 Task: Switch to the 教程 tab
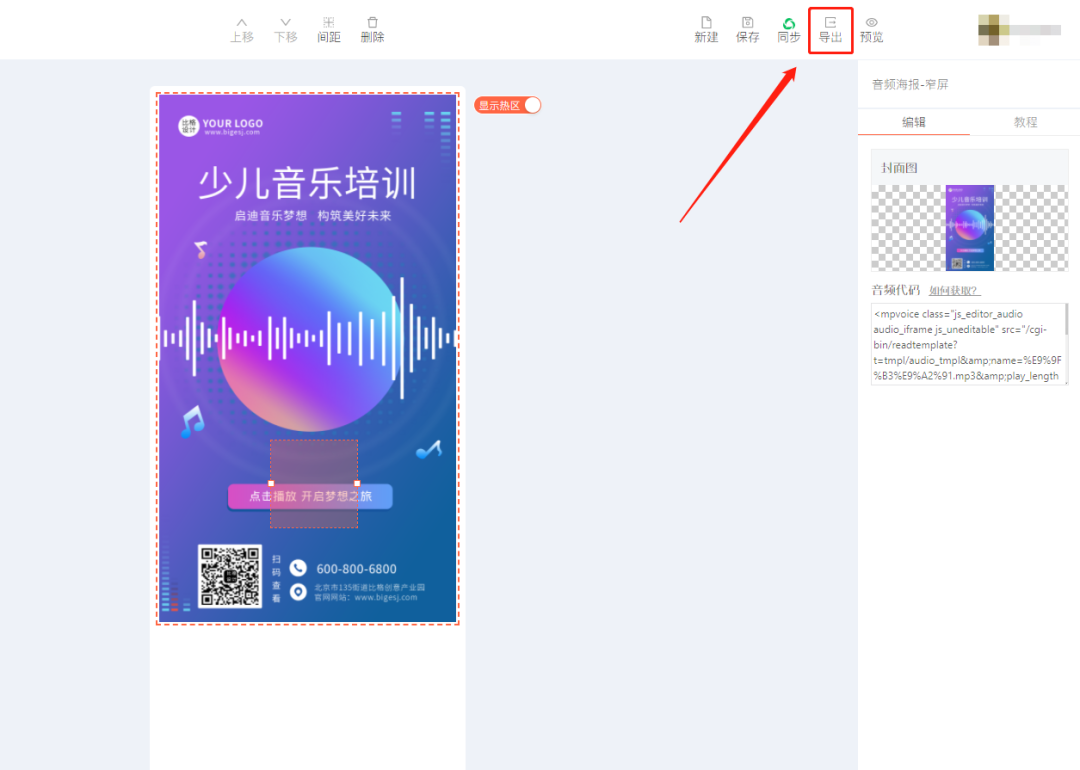point(1025,122)
